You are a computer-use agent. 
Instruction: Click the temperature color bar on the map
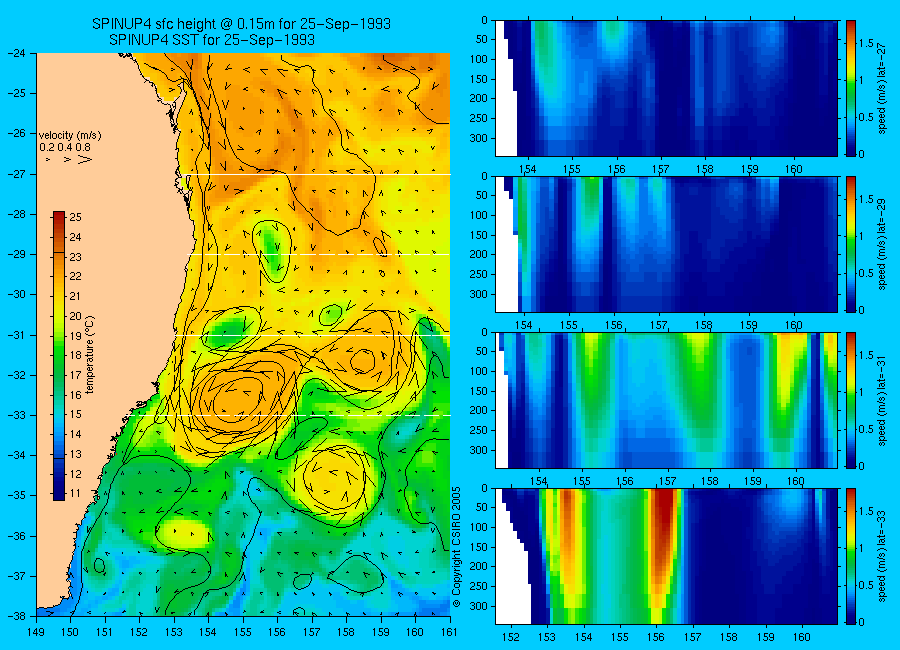coord(59,356)
